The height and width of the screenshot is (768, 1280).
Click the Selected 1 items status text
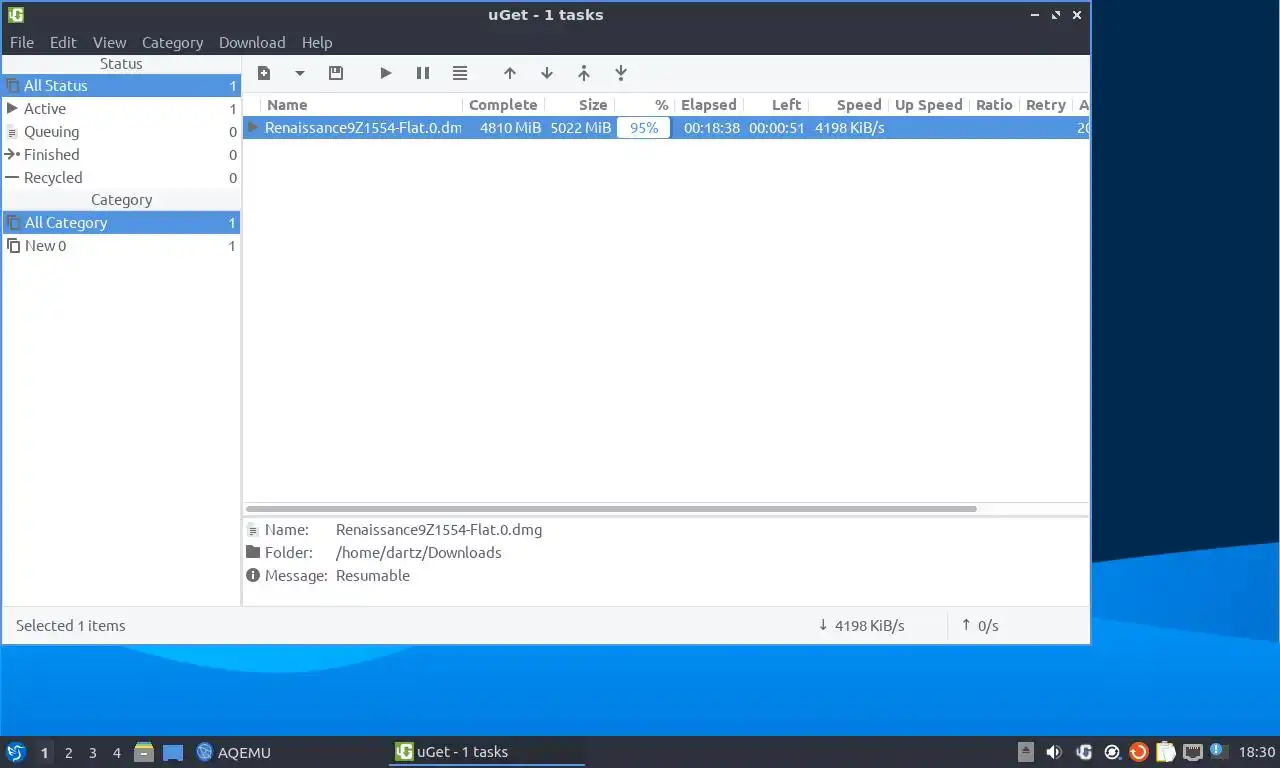(x=71, y=626)
